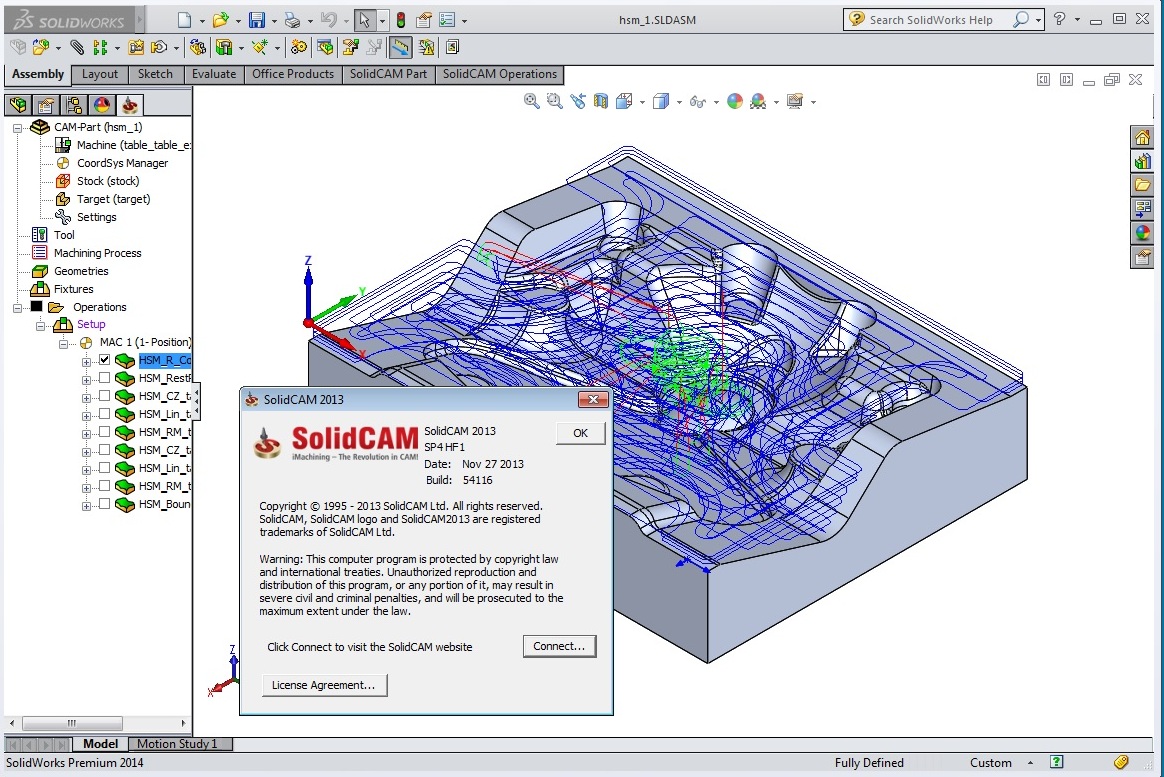Click the Hide/Show Items glasses icon
This screenshot has height=777, width=1164.
[x=697, y=102]
